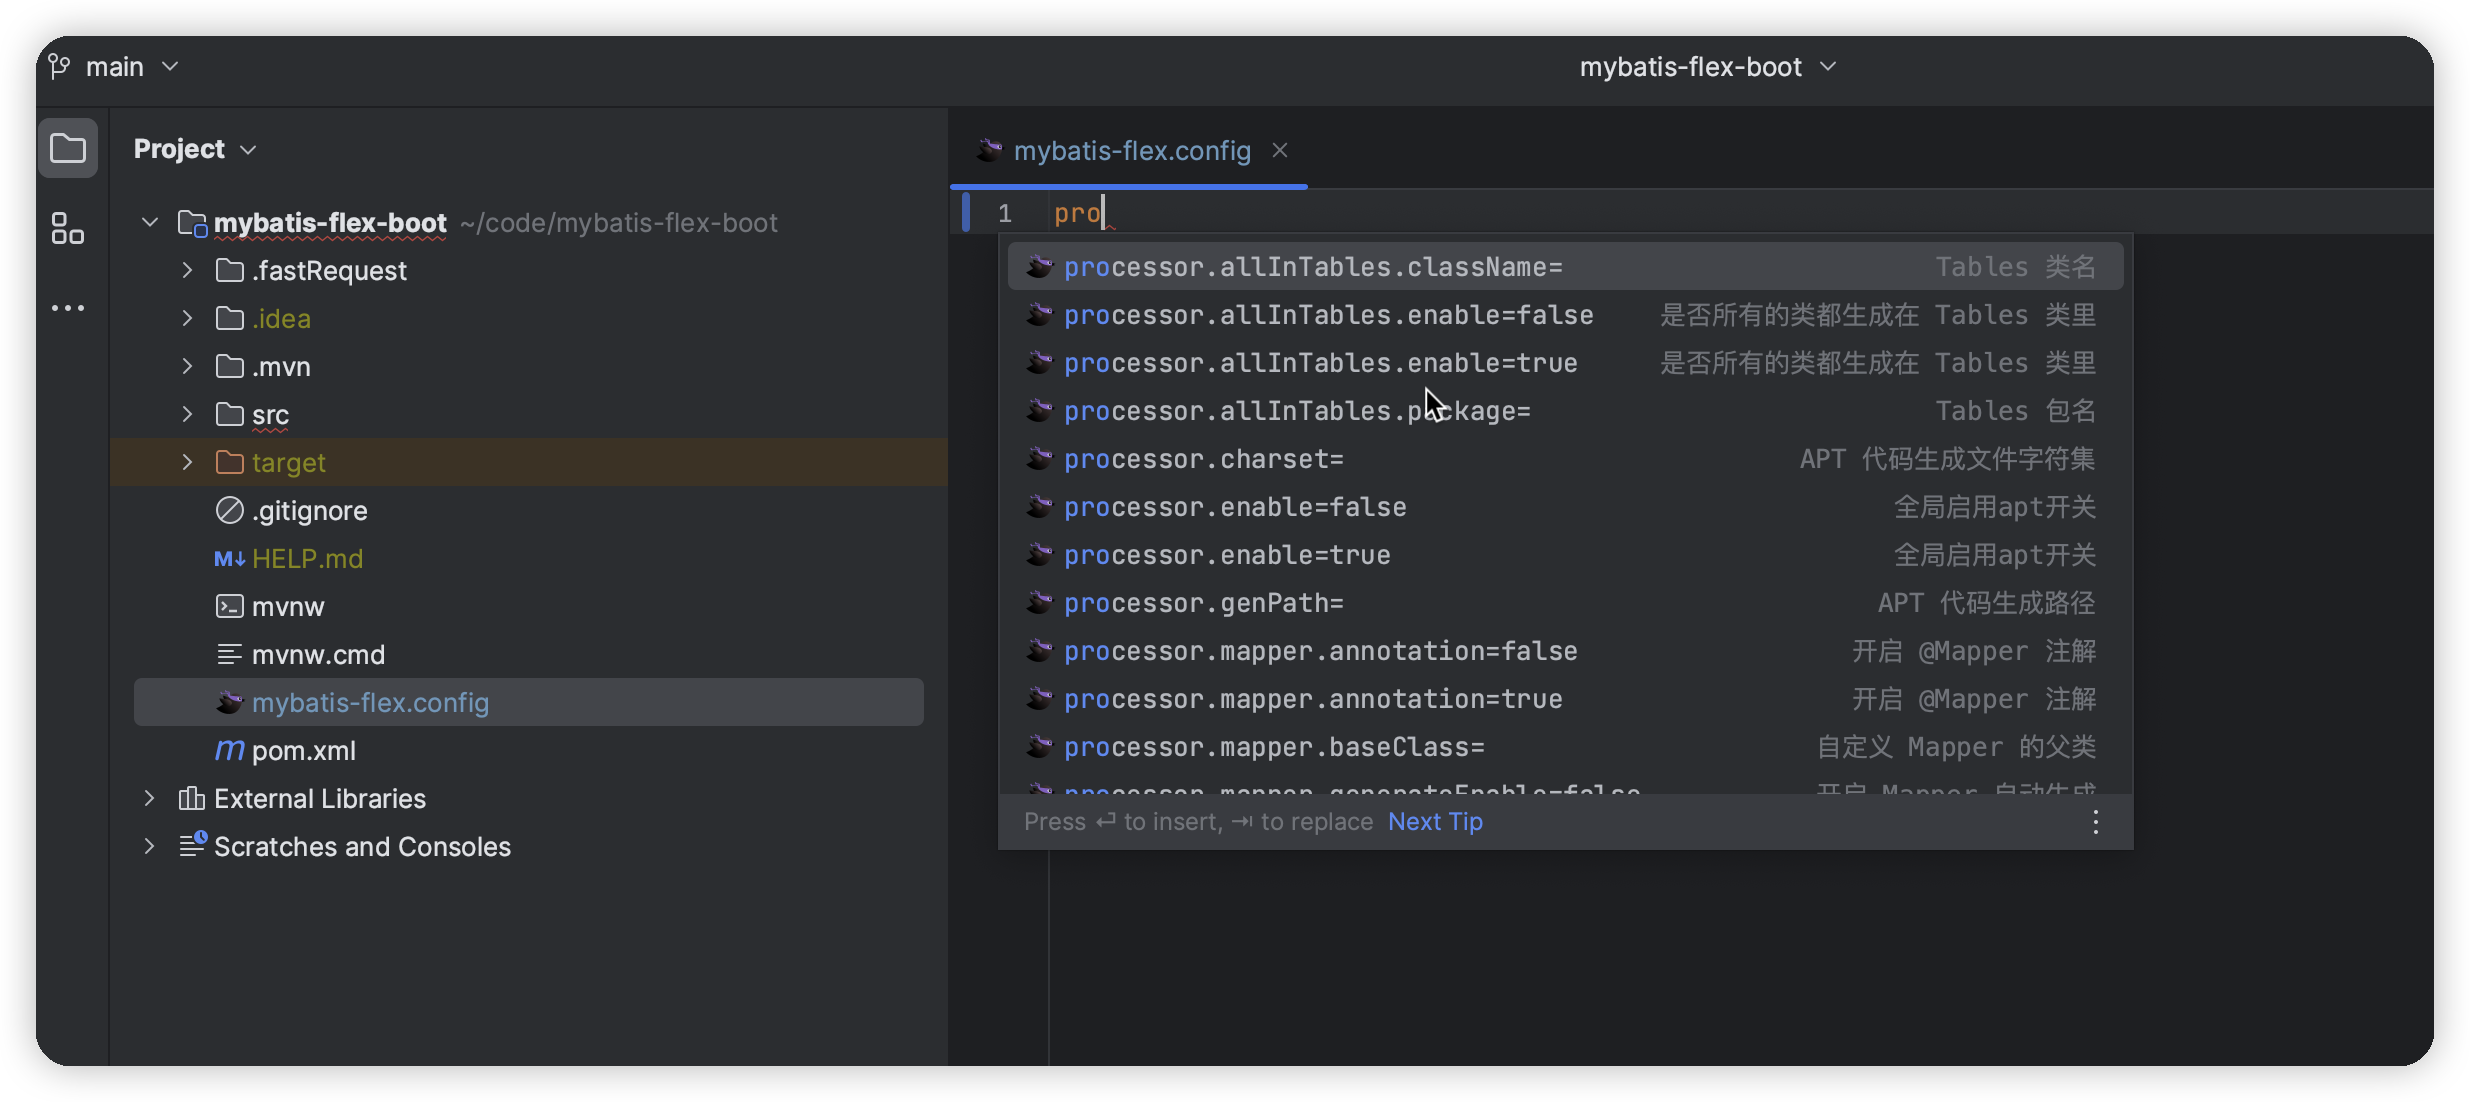The image size is (2470, 1102).
Task: Click the .mvn folder icon
Action: tap(230, 366)
